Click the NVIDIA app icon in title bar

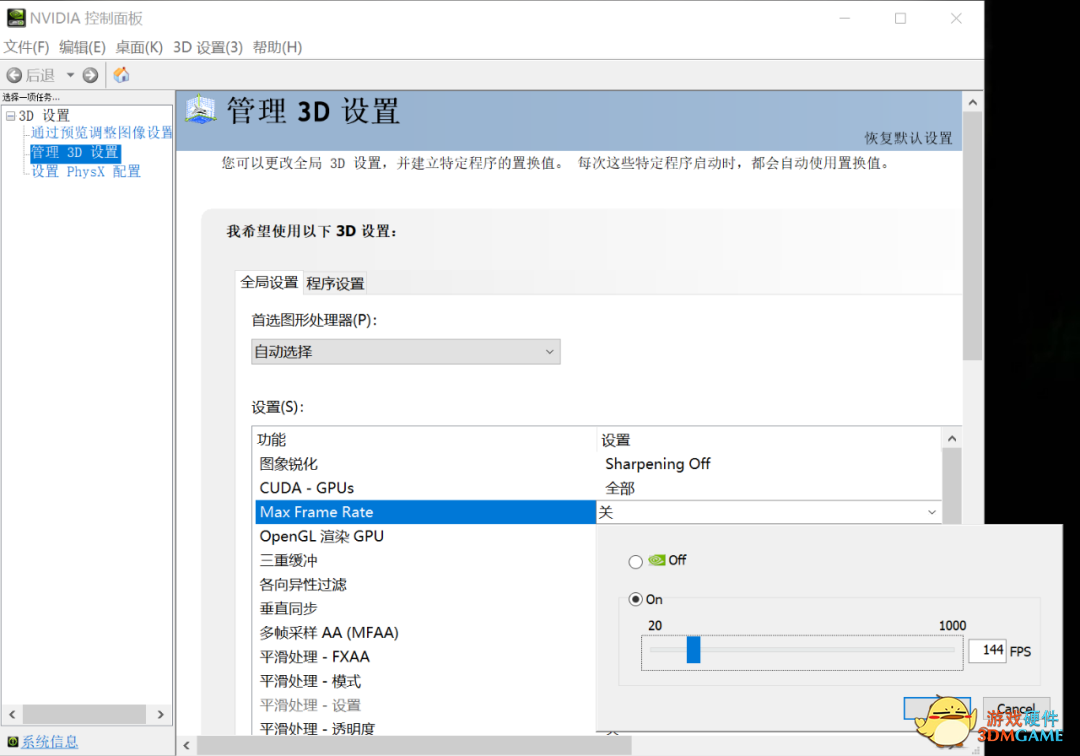point(16,18)
